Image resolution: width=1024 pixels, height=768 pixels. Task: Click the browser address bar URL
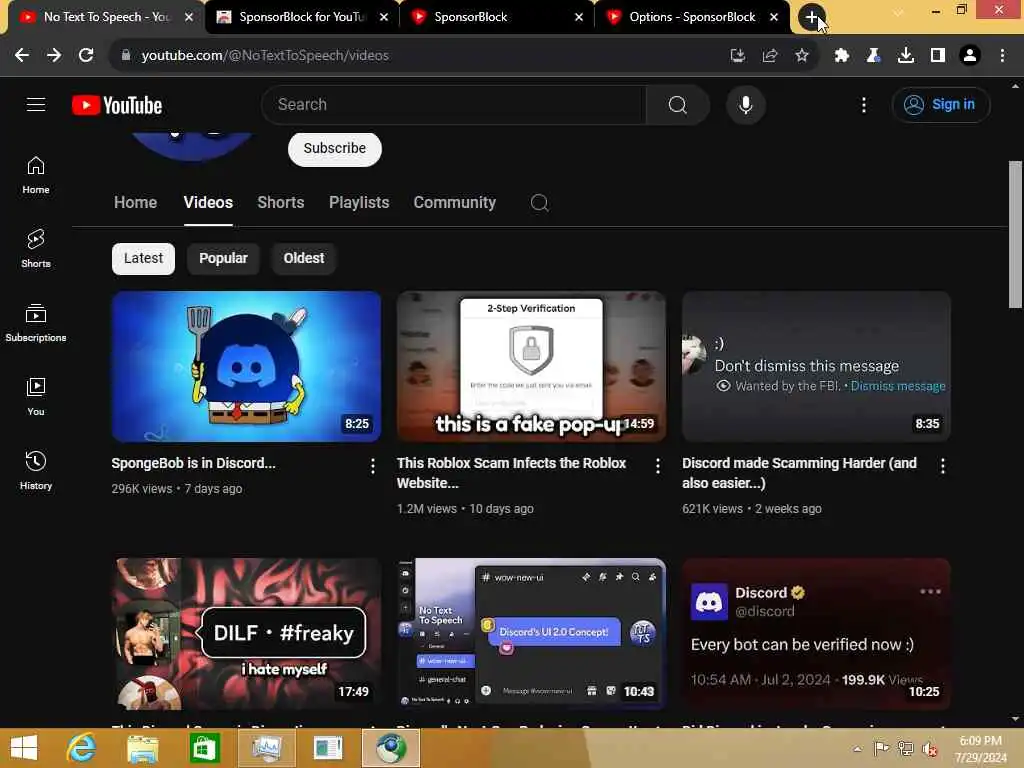pyautogui.click(x=265, y=56)
